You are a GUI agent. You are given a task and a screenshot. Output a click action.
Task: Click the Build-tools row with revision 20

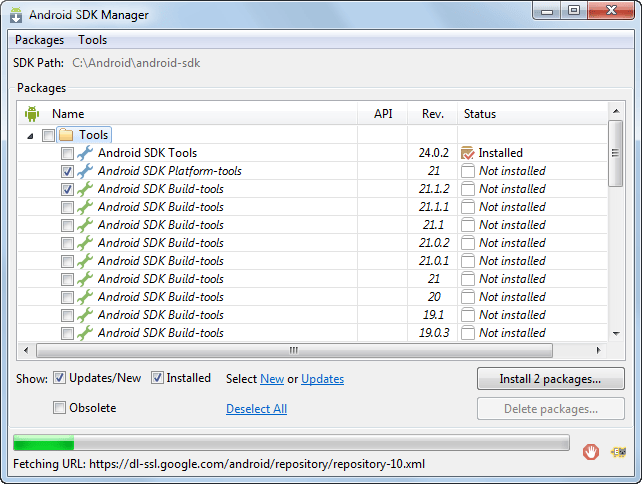click(312, 297)
